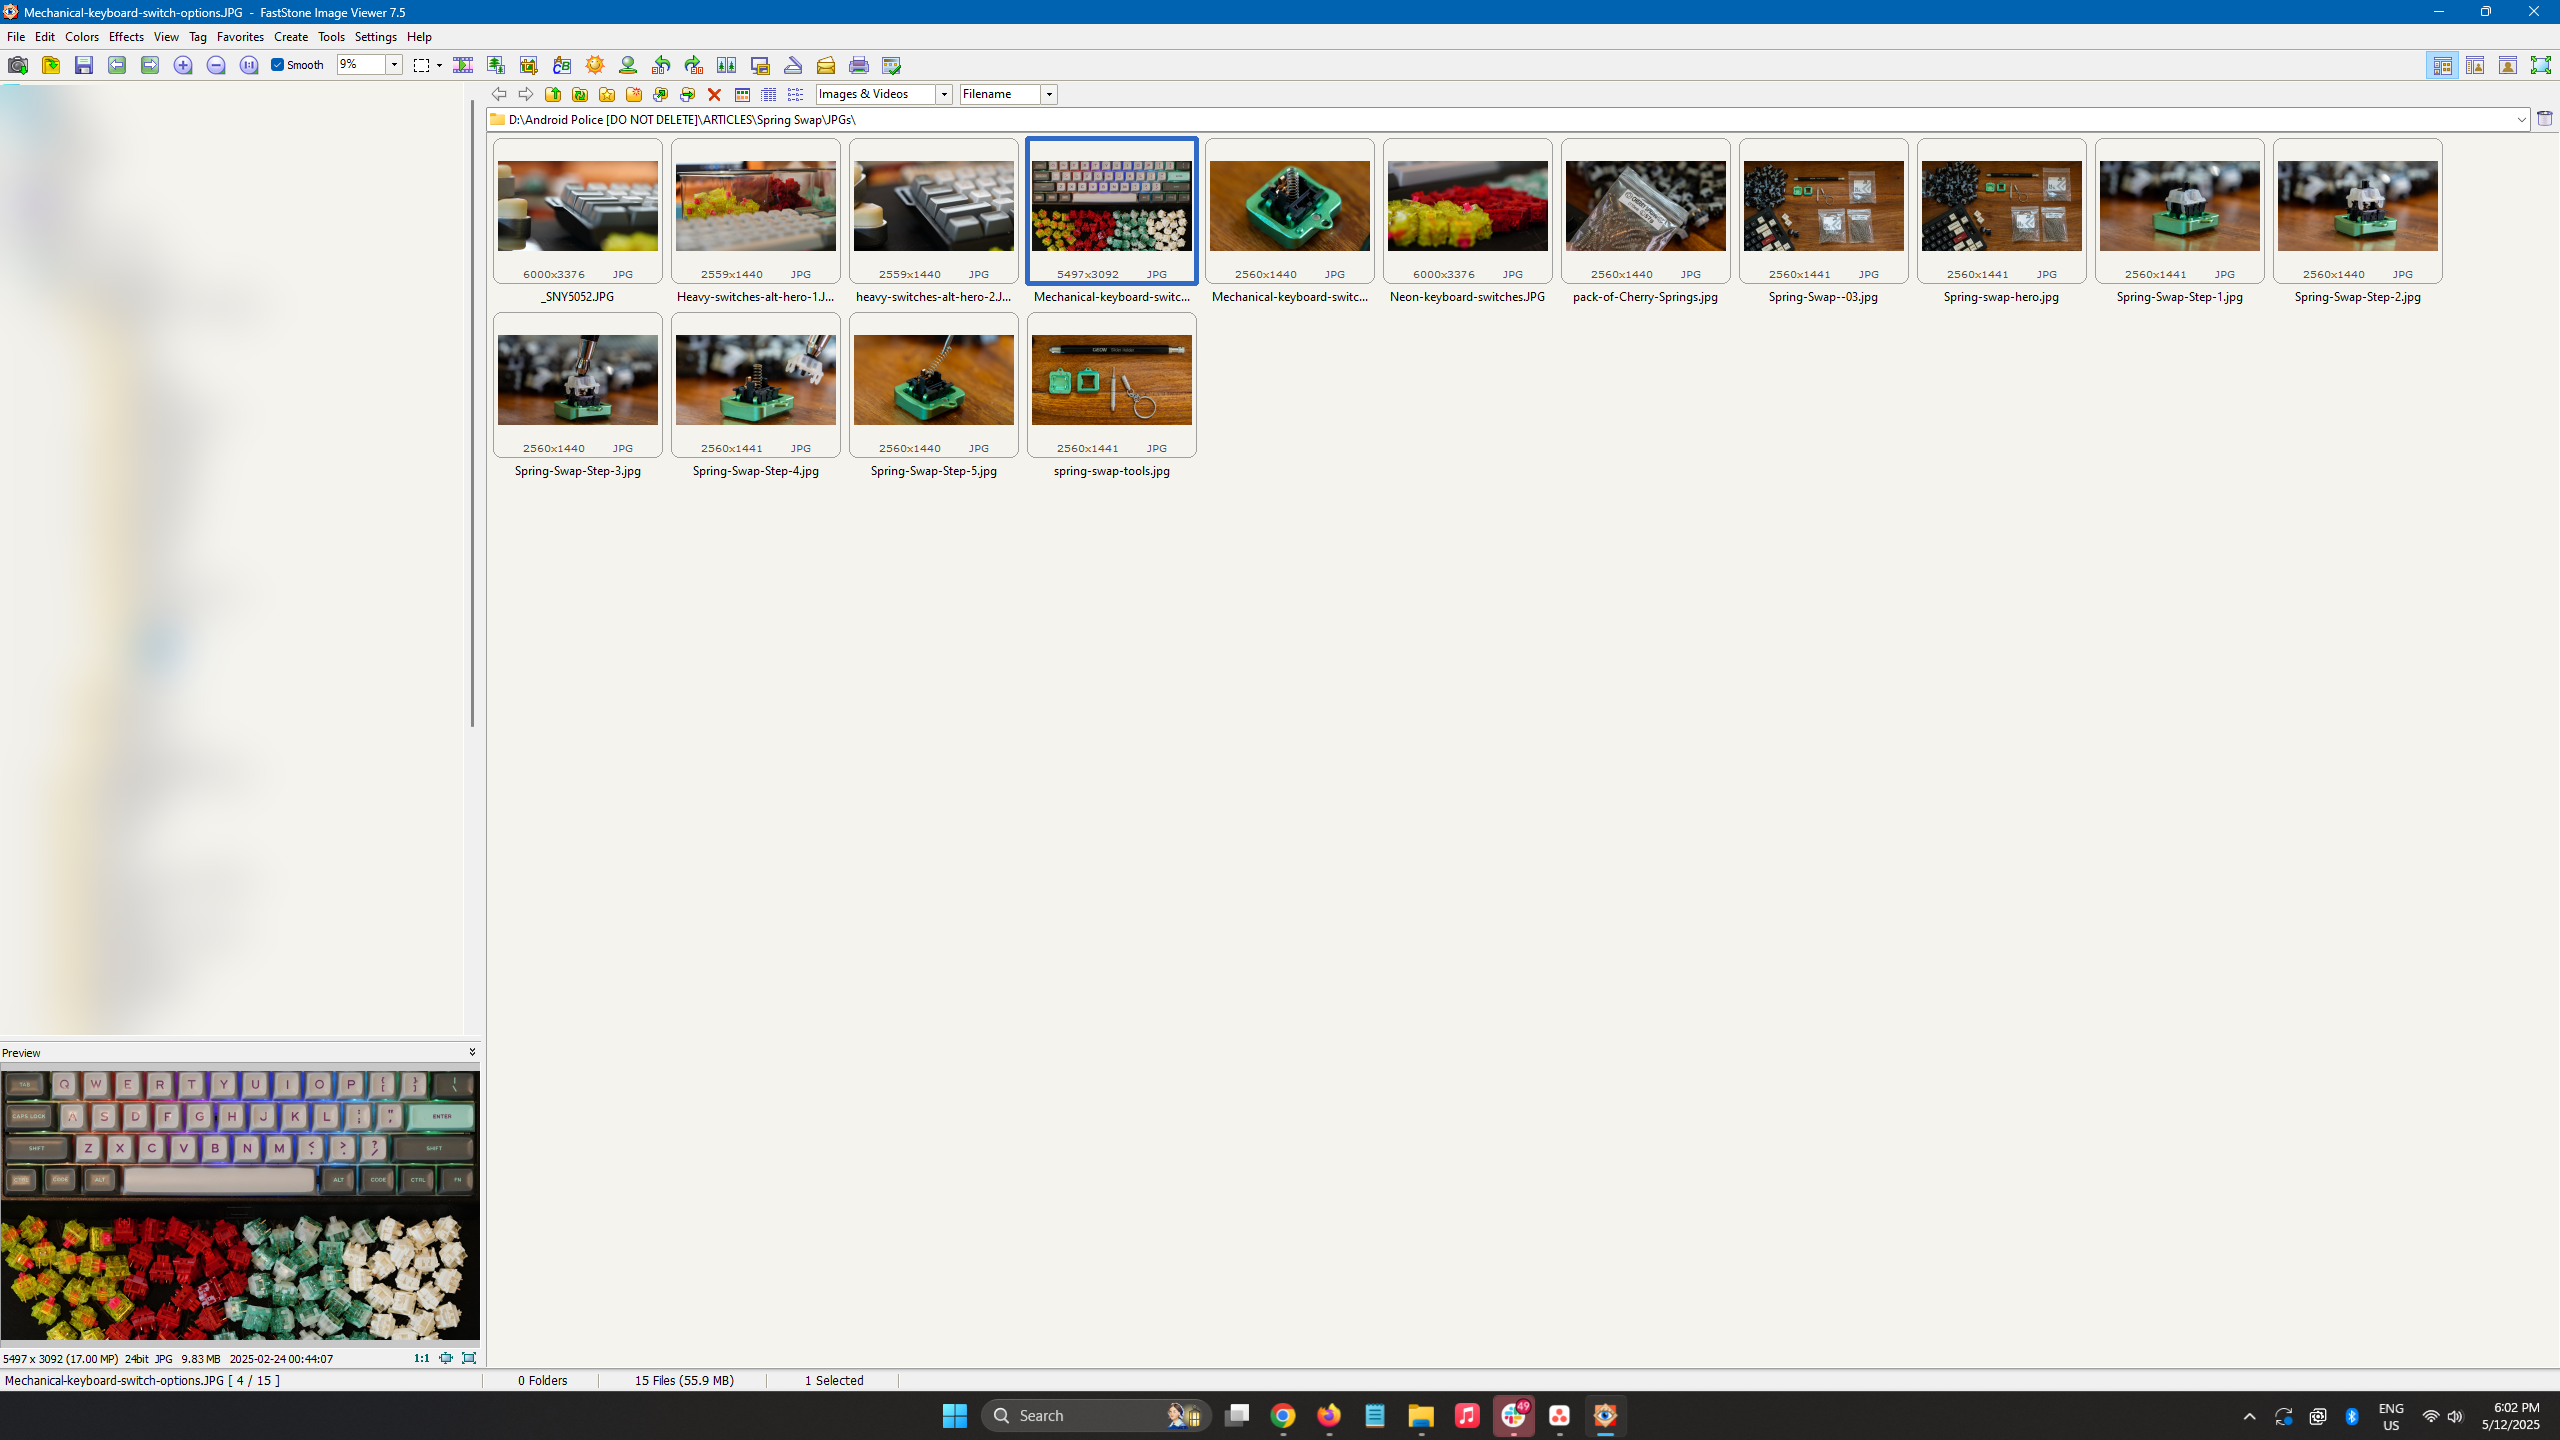This screenshot has height=1440, width=2560.
Task: Open the Filename sort order dropdown
Action: [1049, 95]
